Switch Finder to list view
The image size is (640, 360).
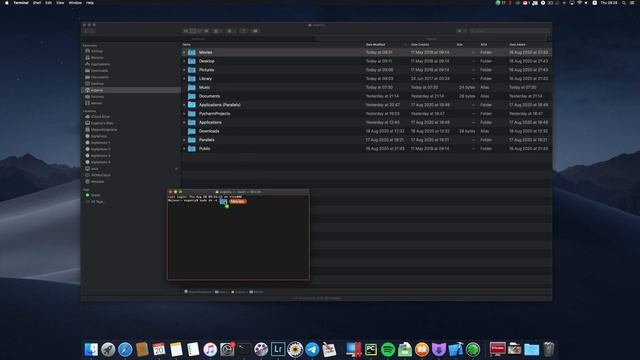tap(193, 31)
